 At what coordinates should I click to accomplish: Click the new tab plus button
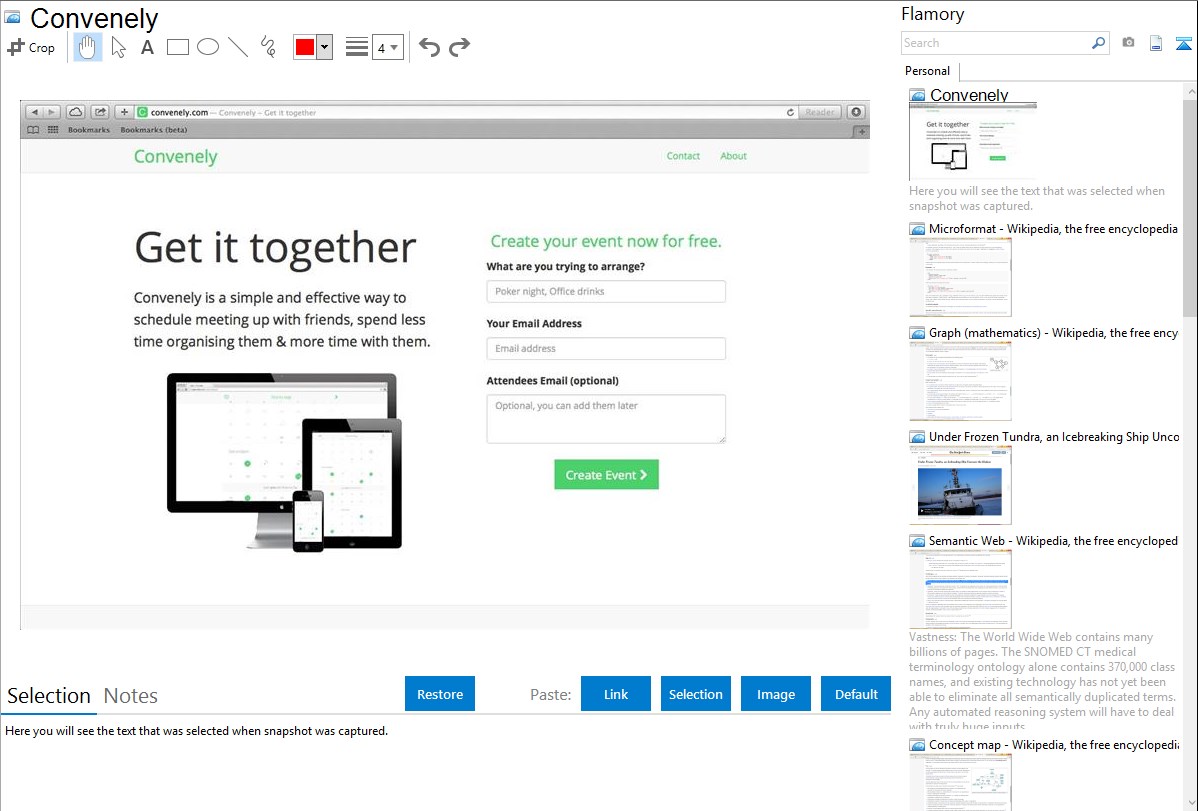click(x=861, y=131)
